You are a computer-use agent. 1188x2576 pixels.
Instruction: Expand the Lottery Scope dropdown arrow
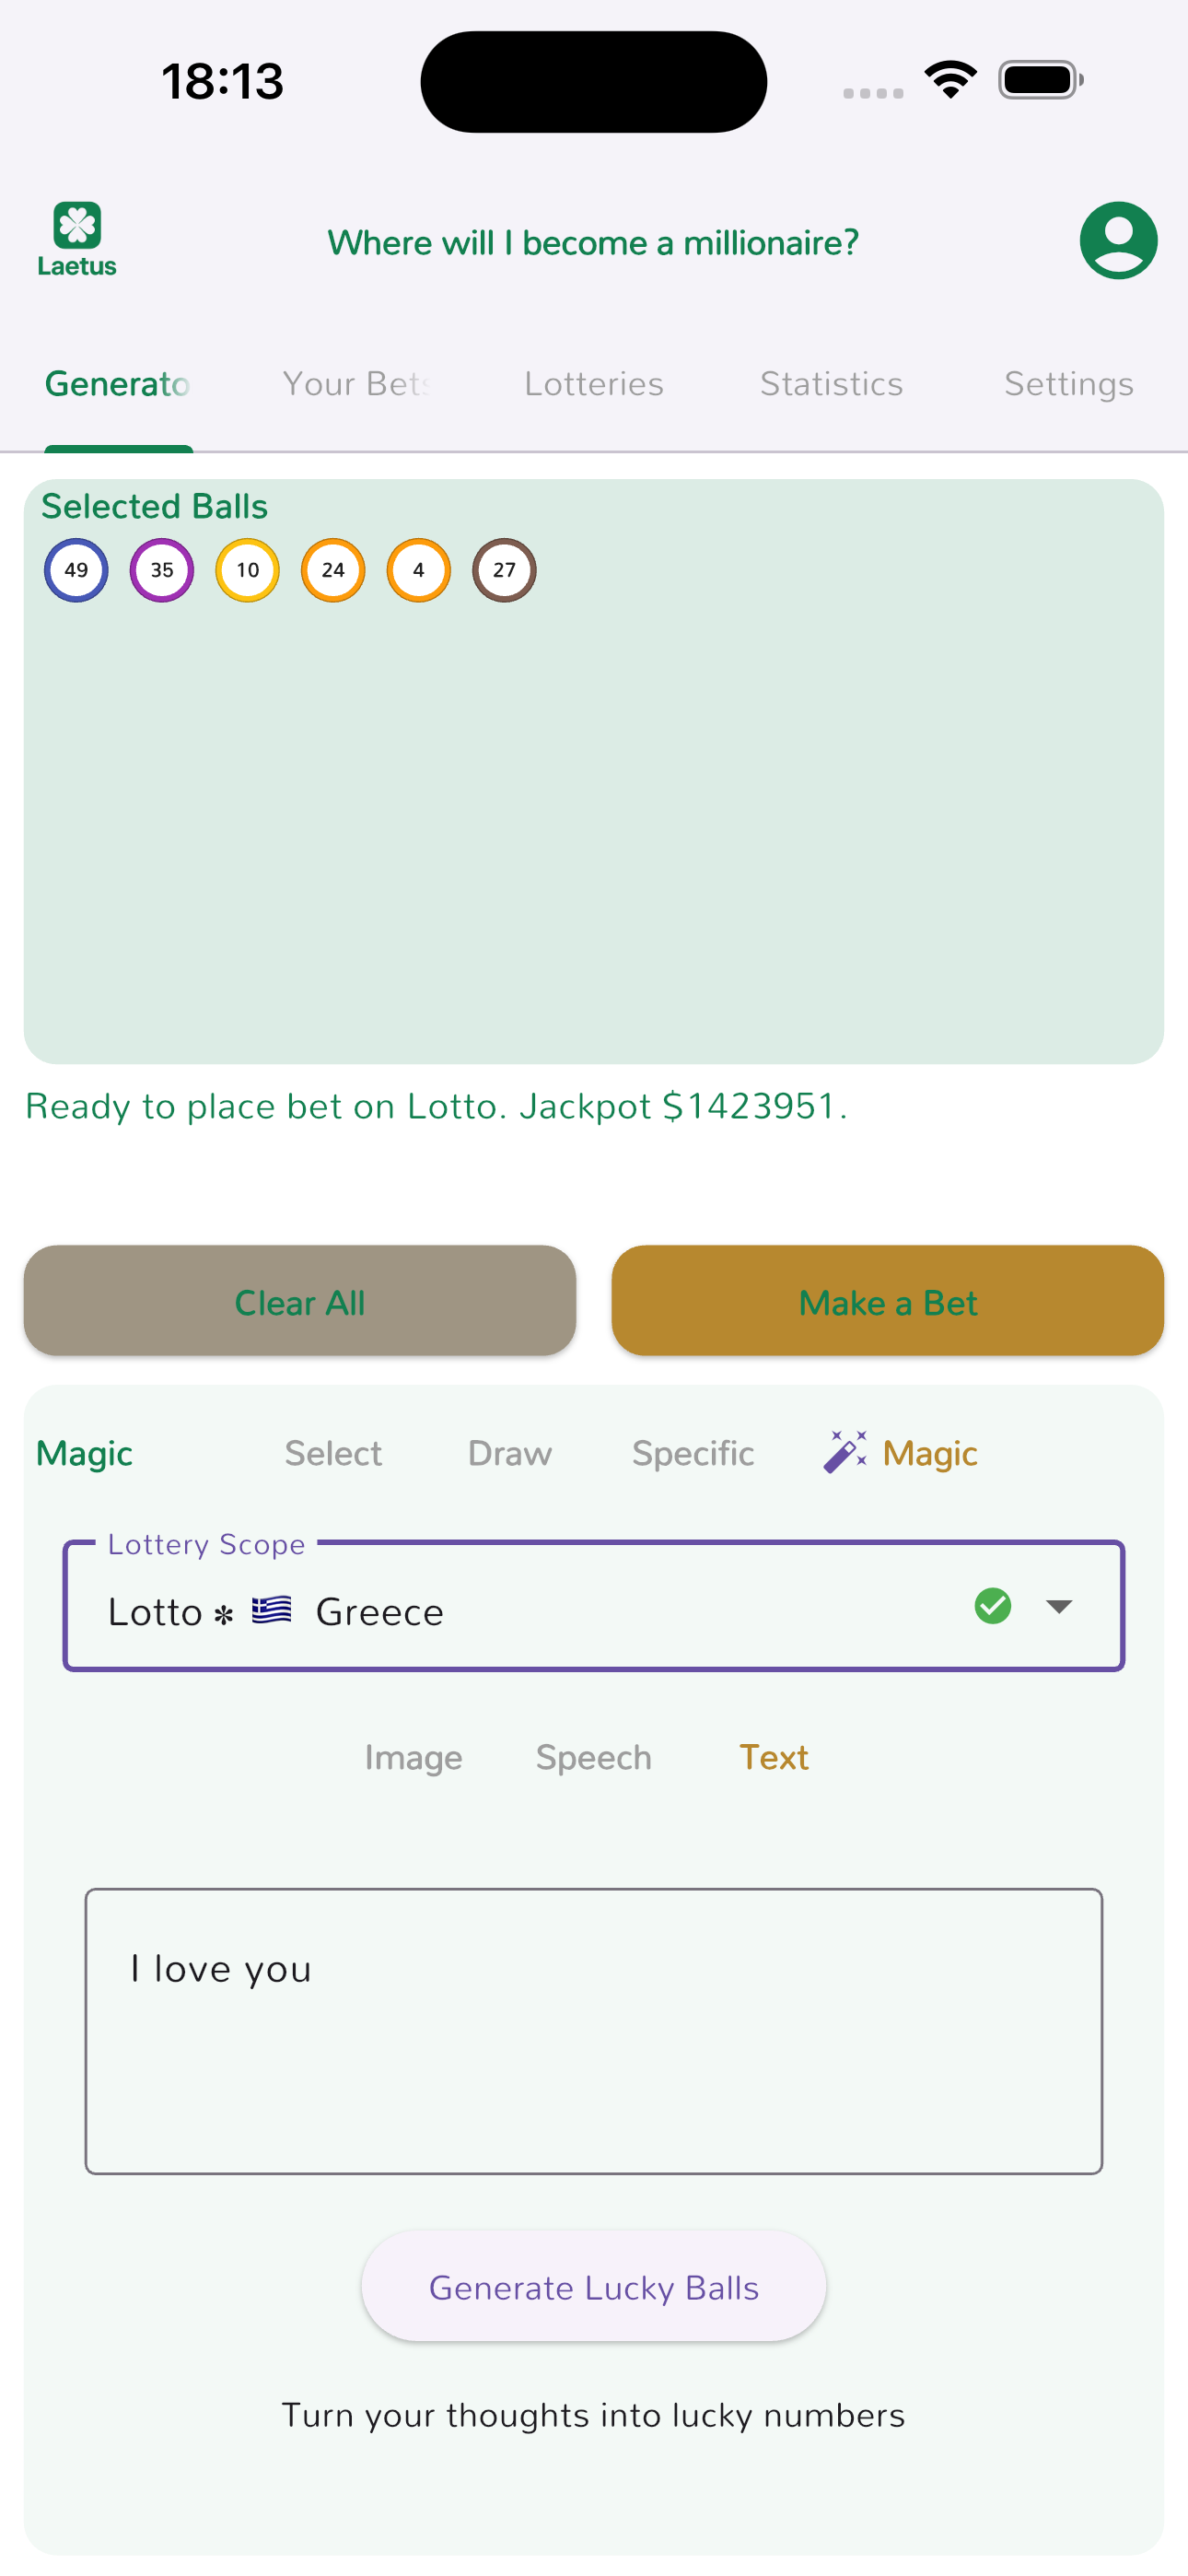point(1058,1607)
